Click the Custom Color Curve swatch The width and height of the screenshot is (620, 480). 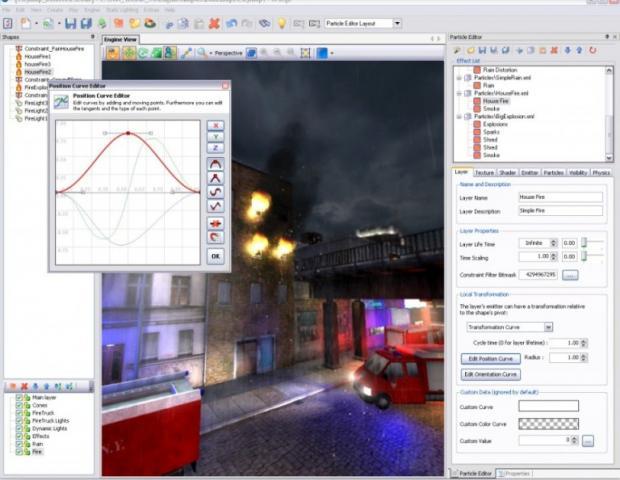pyautogui.click(x=548, y=424)
